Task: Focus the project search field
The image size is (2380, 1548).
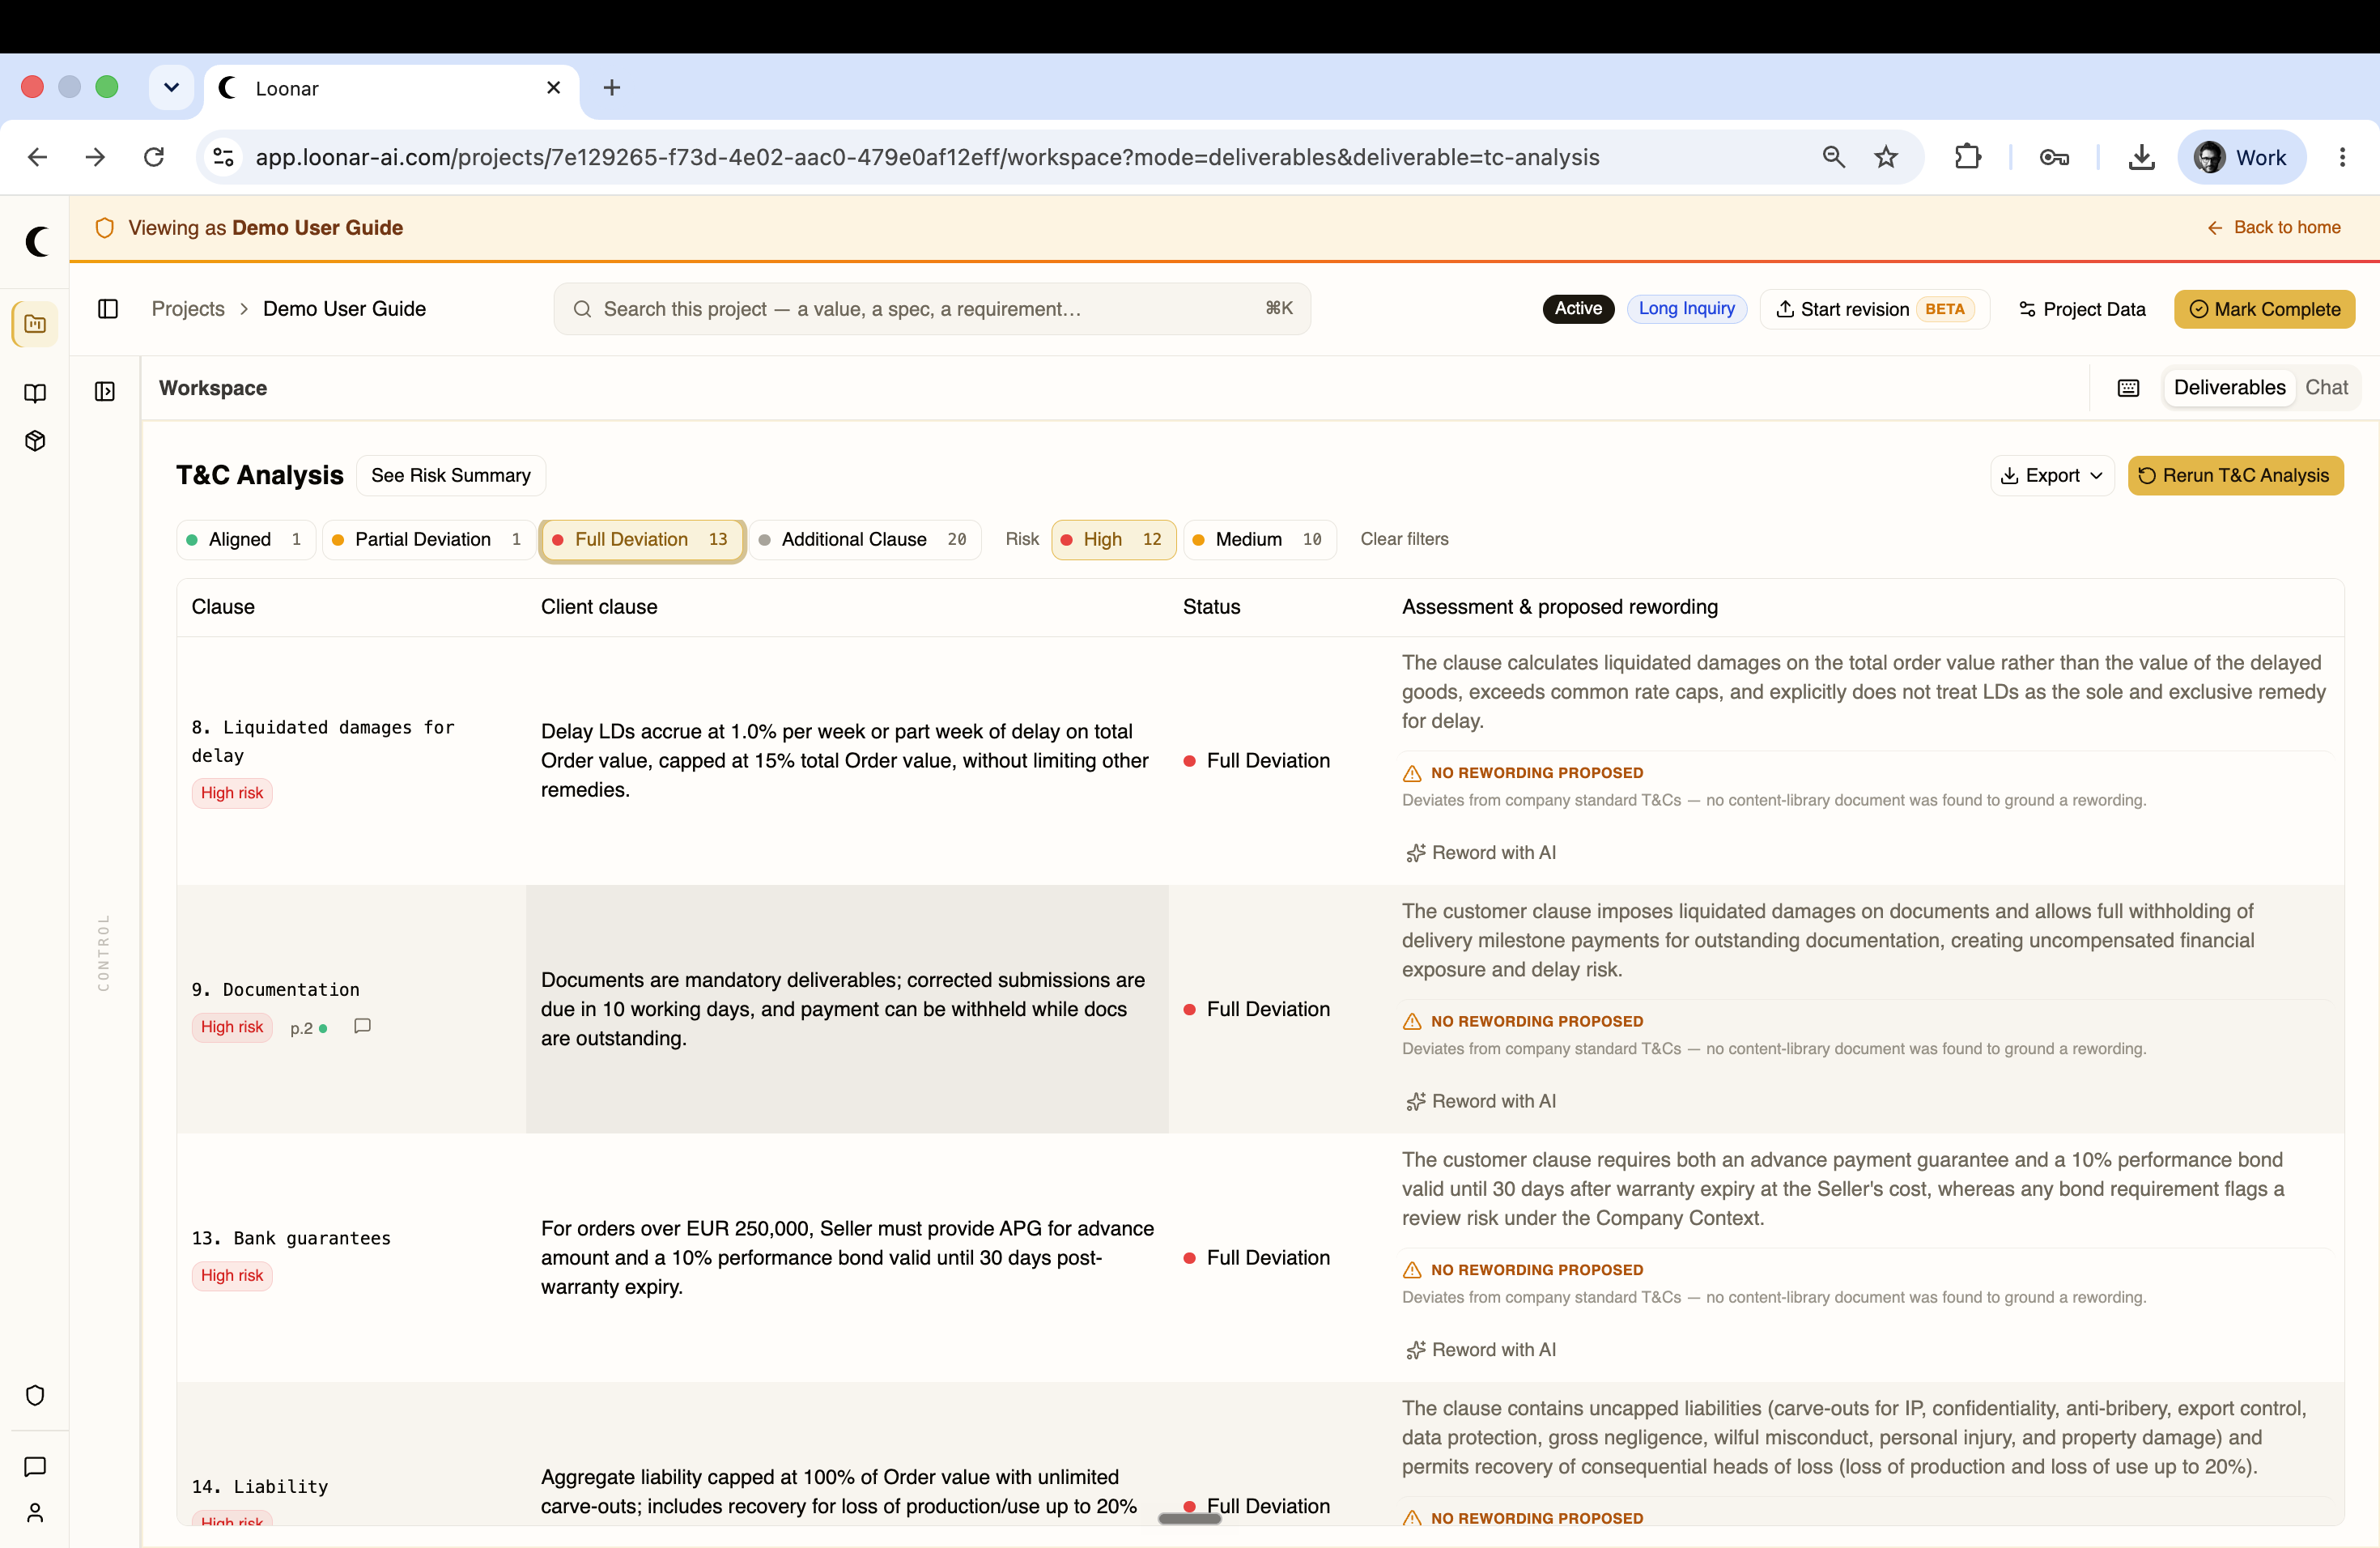Action: point(932,309)
